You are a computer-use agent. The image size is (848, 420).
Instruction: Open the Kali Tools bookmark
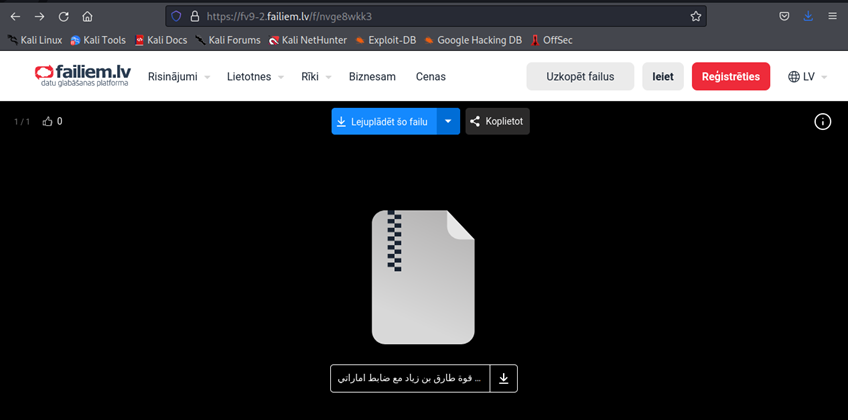point(98,40)
